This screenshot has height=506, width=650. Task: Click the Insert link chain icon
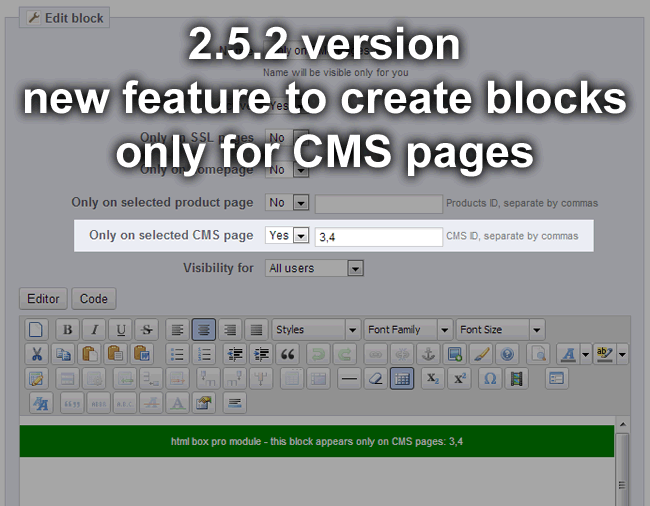[x=376, y=354]
